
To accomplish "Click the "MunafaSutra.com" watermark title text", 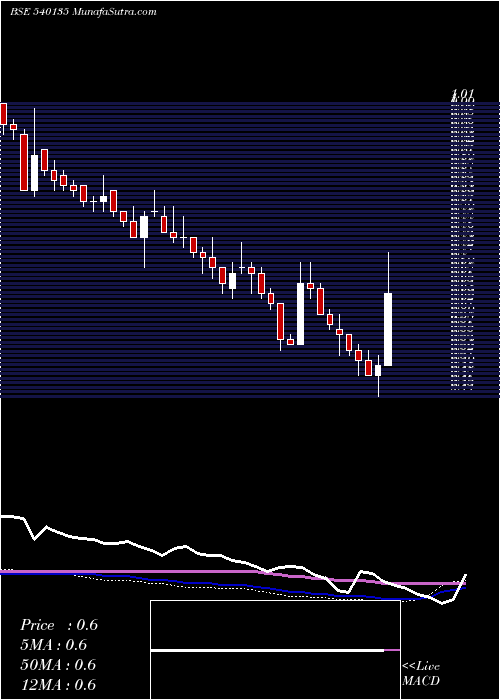I will click(x=114, y=12).
